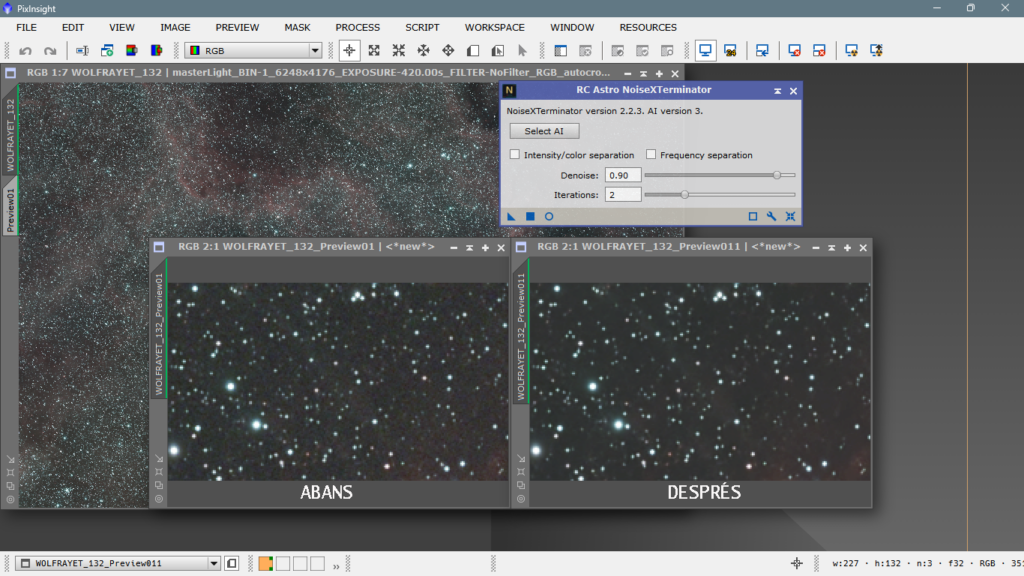Open the PREVIEW menu
The height and width of the screenshot is (576, 1024).
coord(237,27)
